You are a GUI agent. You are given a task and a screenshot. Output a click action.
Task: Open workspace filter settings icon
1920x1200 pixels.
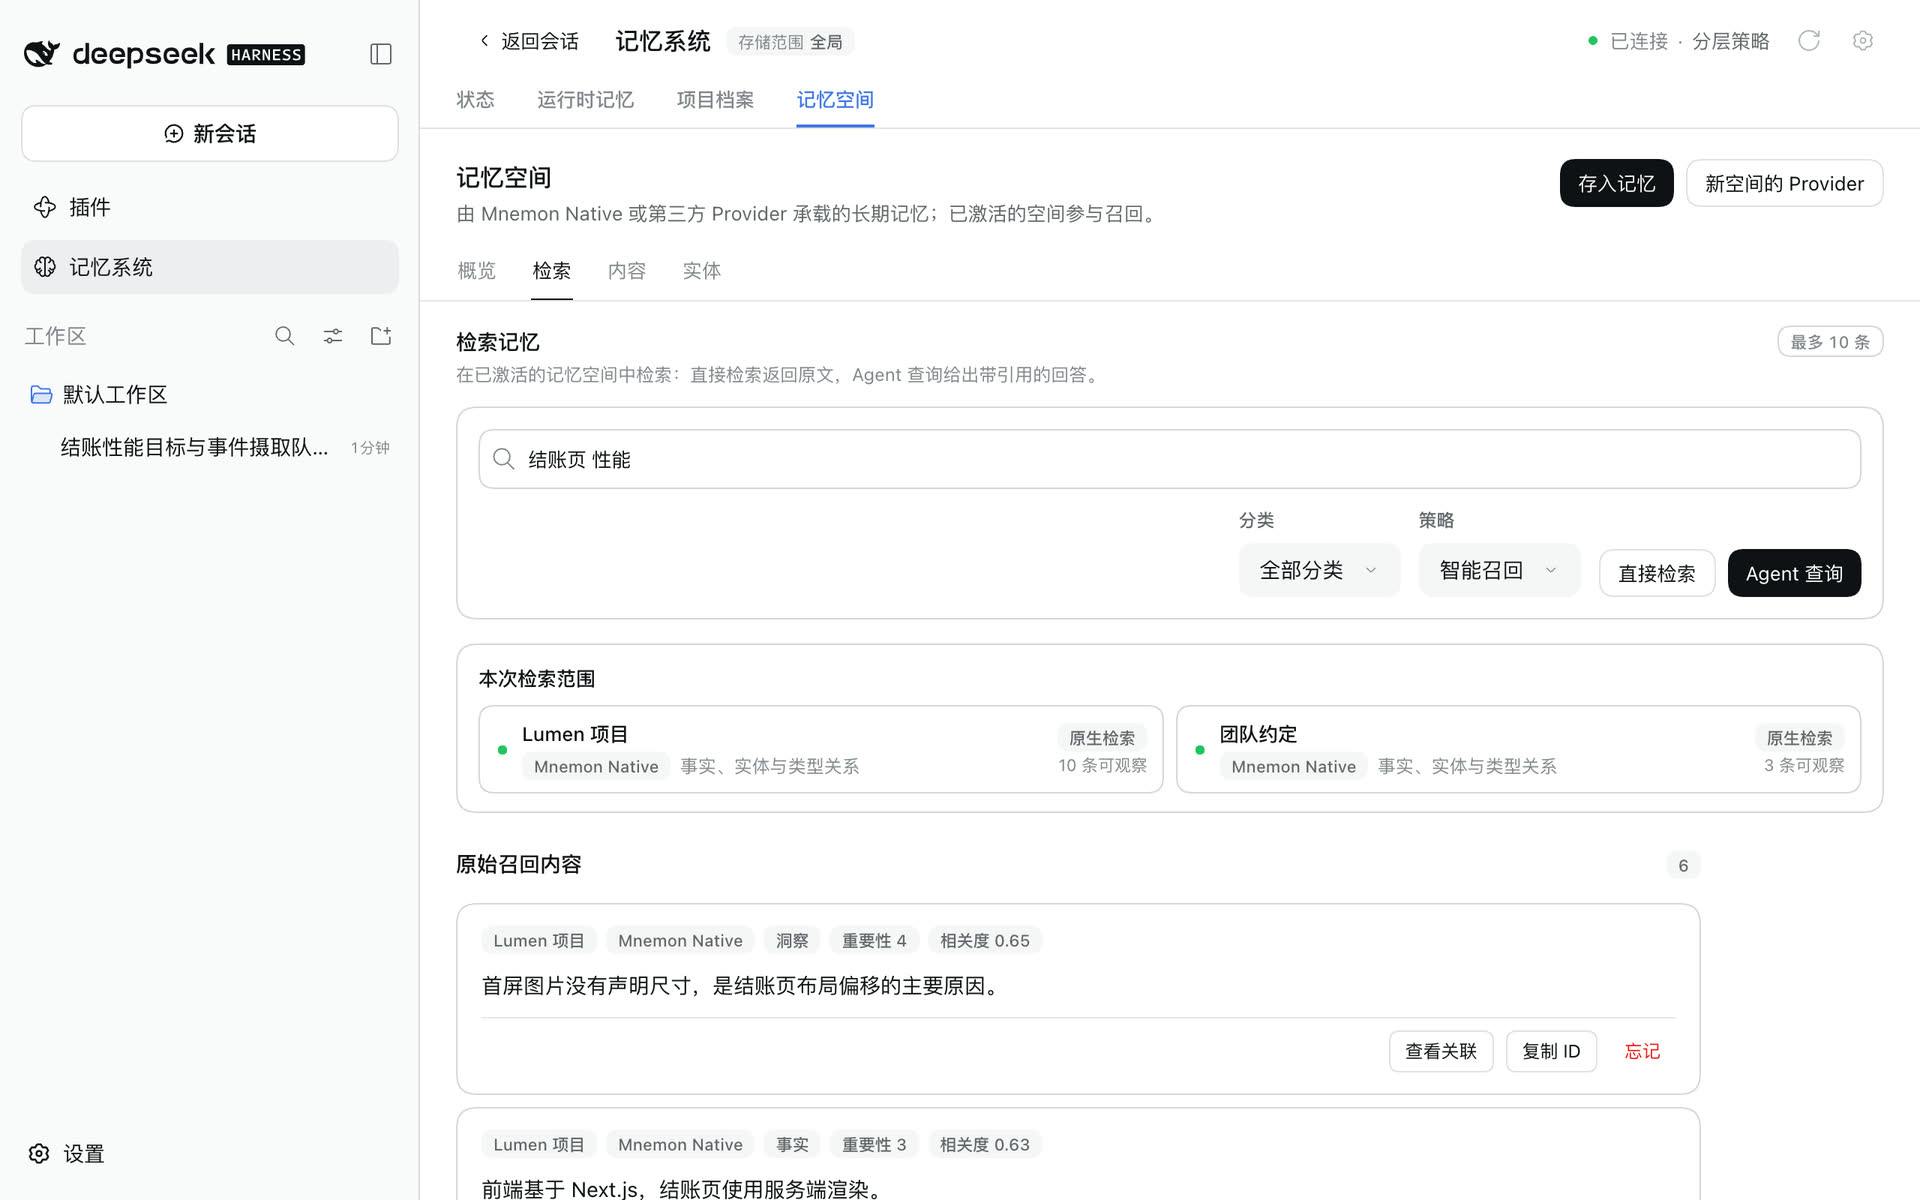pos(333,336)
